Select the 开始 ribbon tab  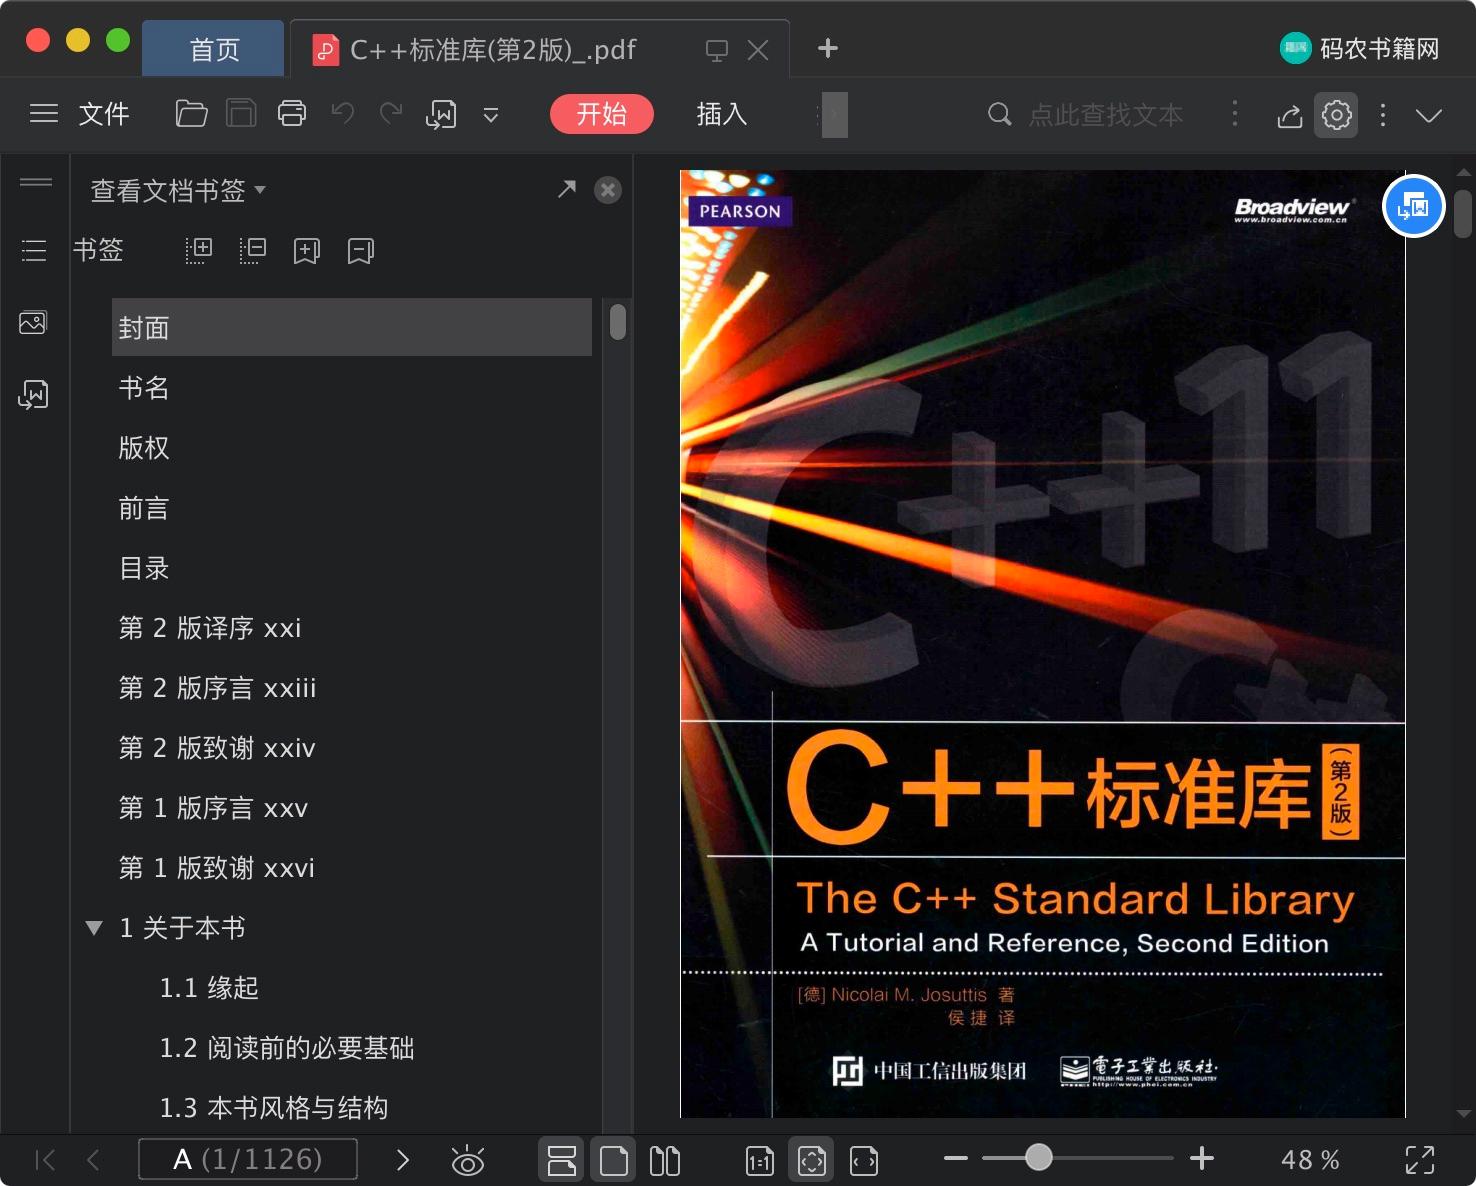[x=602, y=114]
